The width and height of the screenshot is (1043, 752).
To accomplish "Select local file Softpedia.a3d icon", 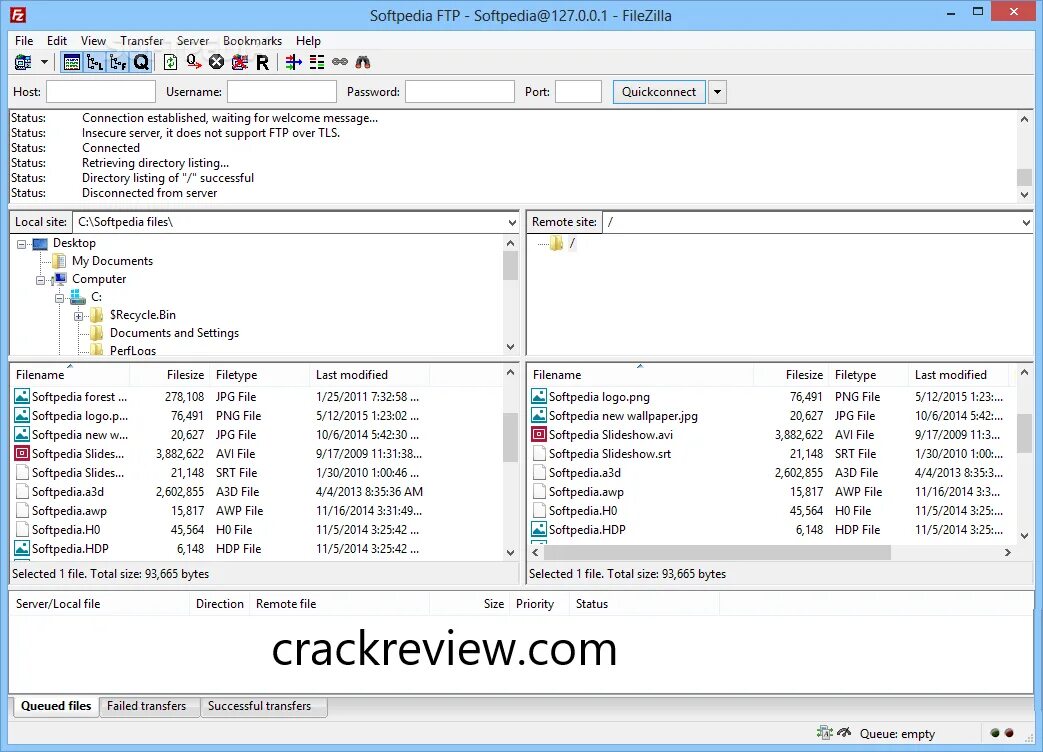I will (x=22, y=492).
